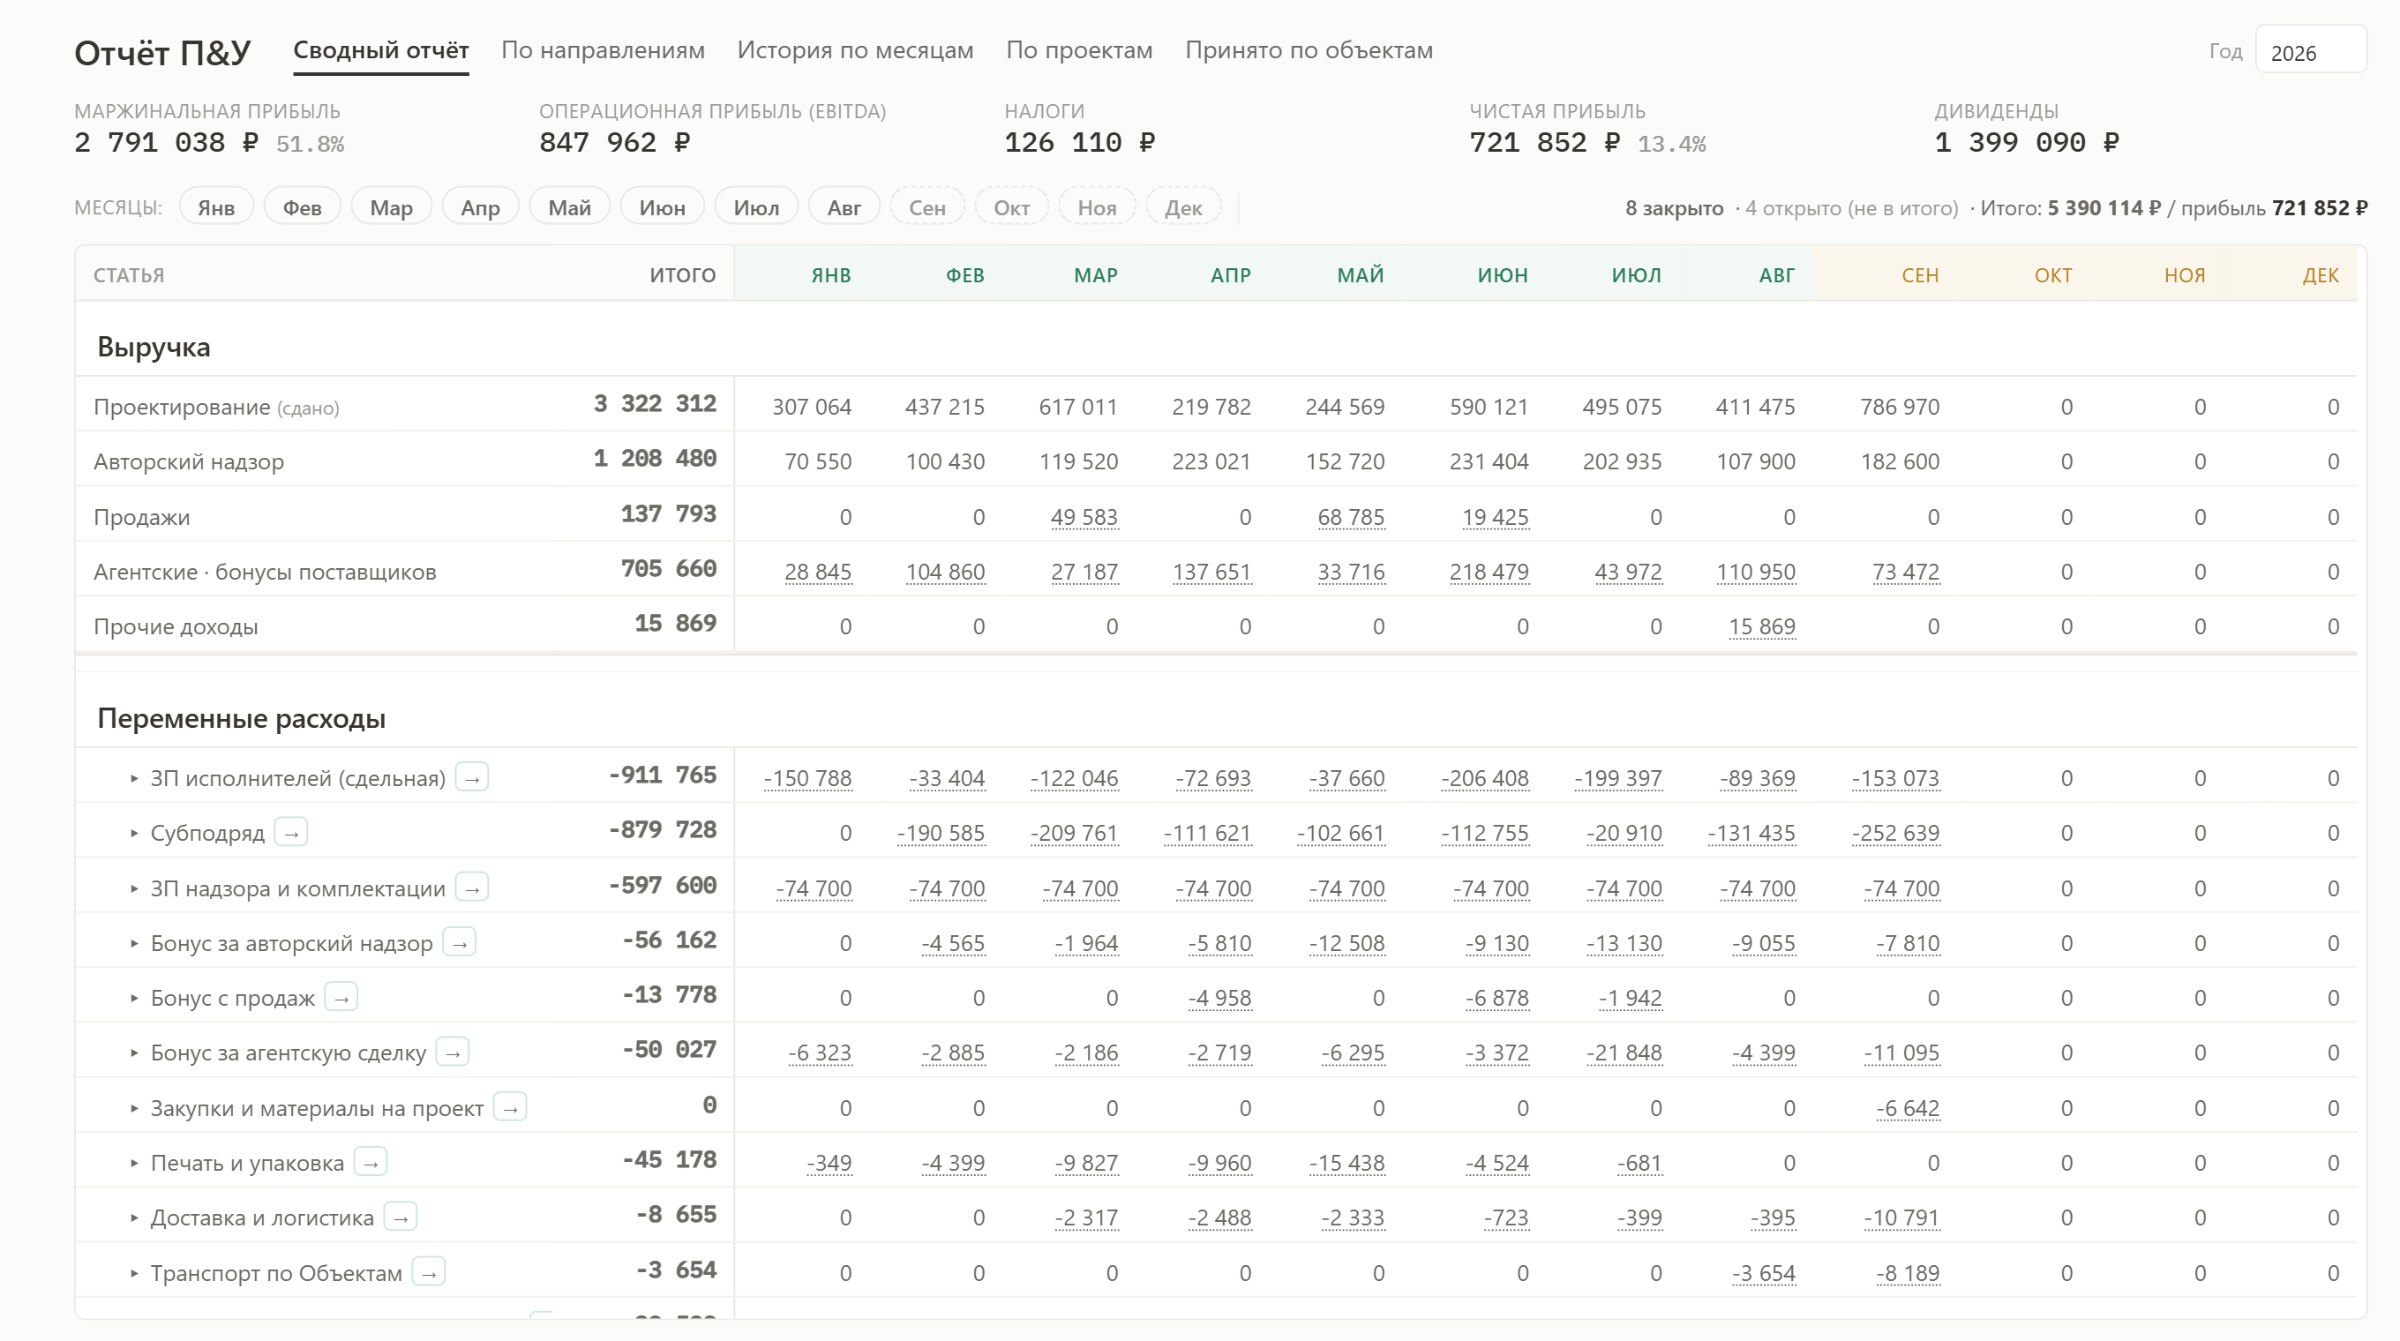Screen dimensions: 2400x1341
Task: Expand the Доставка и логистика row
Action: coord(134,1218)
